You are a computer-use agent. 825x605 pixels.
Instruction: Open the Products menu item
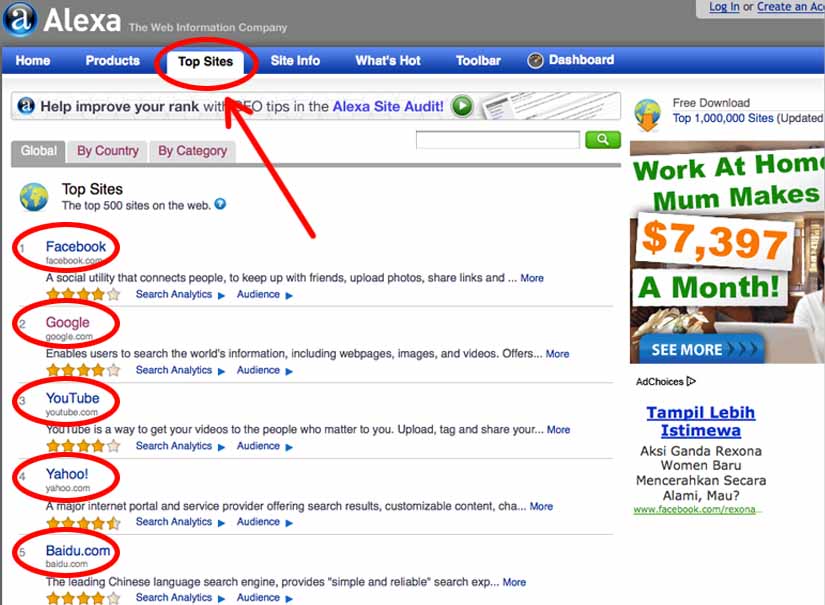pyautogui.click(x=113, y=60)
